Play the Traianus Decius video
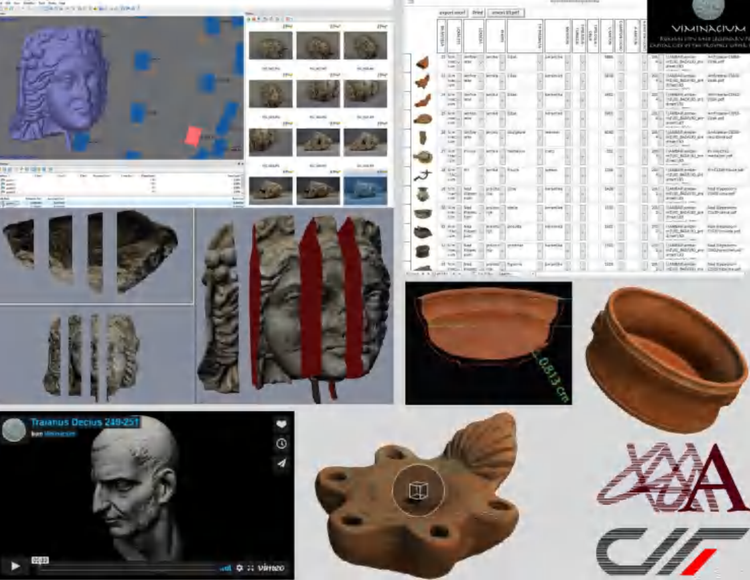The height and width of the screenshot is (580, 750). [x=16, y=566]
